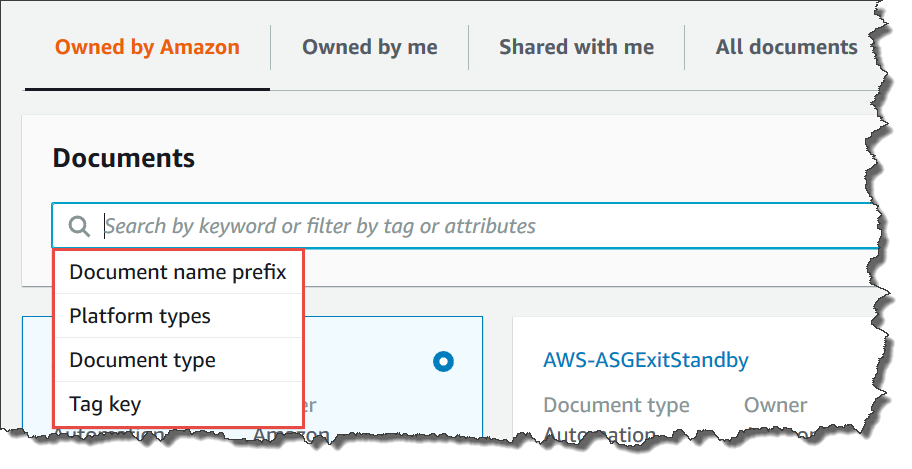Open the Owned by me tab

pyautogui.click(x=370, y=47)
